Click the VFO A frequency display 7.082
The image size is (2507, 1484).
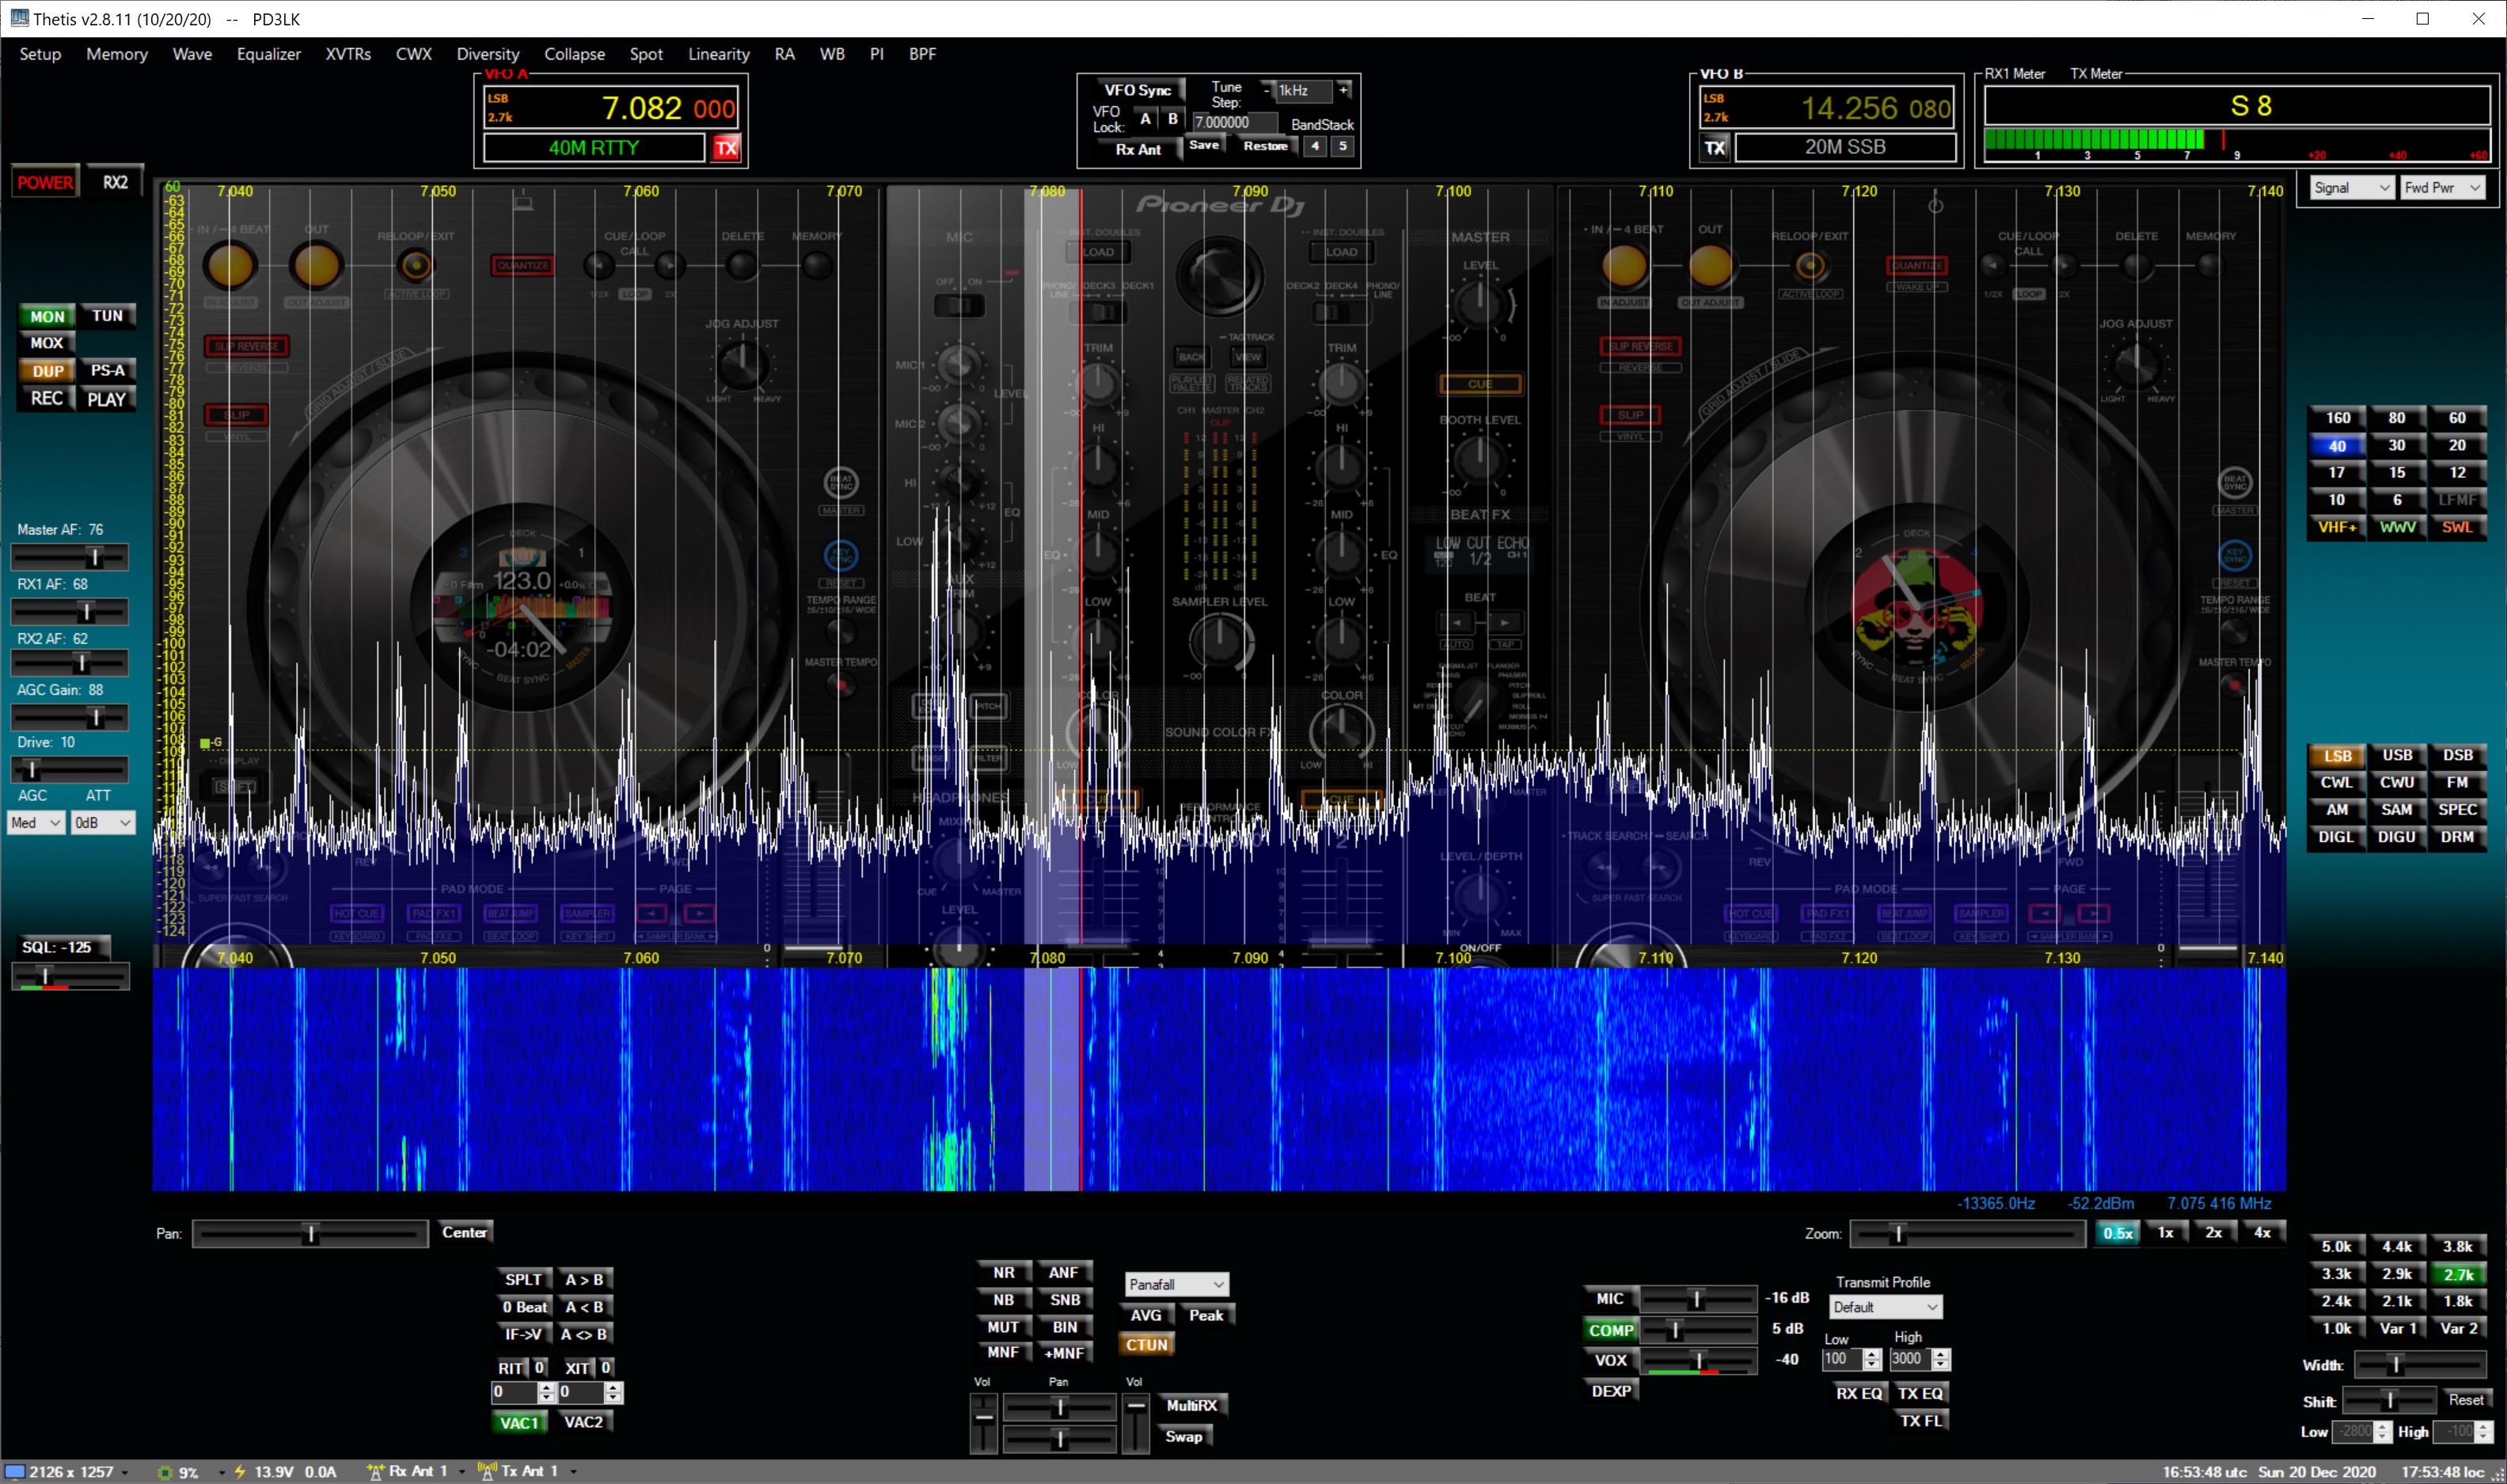pos(641,108)
